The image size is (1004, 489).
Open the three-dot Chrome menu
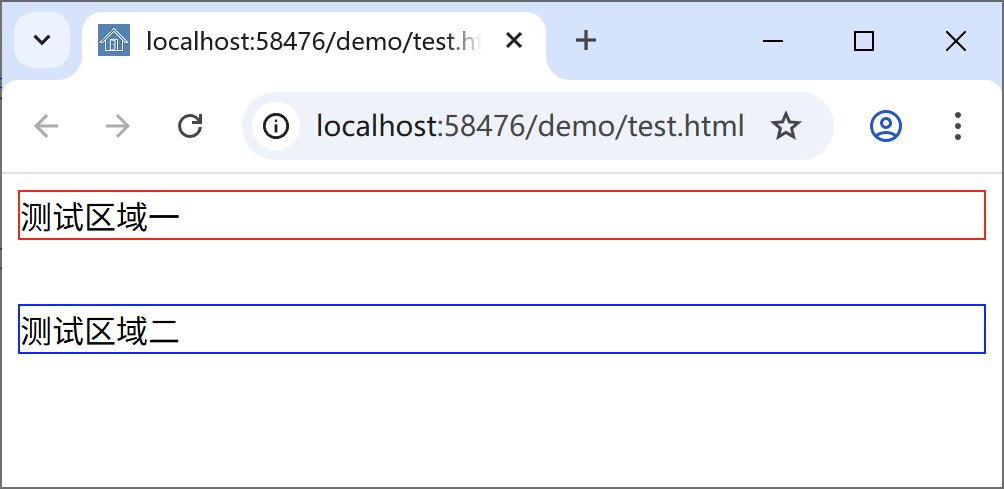coord(957,126)
